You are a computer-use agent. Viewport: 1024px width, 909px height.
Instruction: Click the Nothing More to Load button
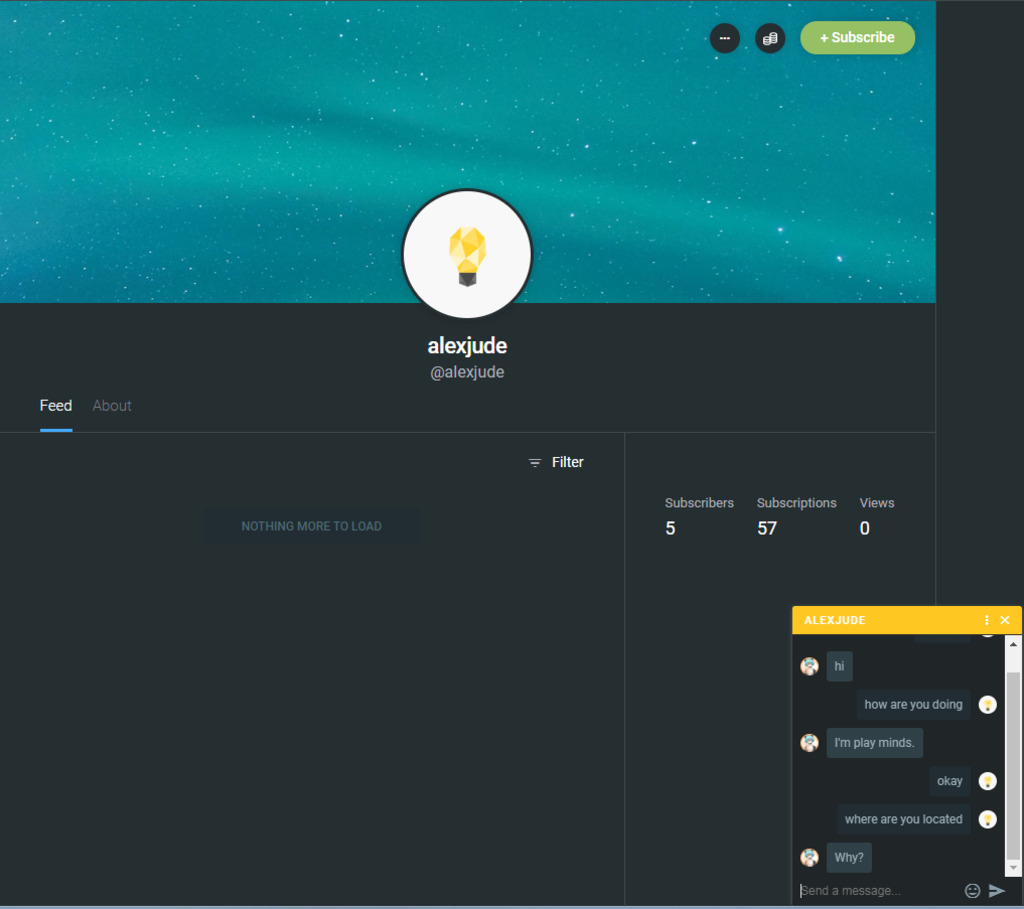[311, 526]
